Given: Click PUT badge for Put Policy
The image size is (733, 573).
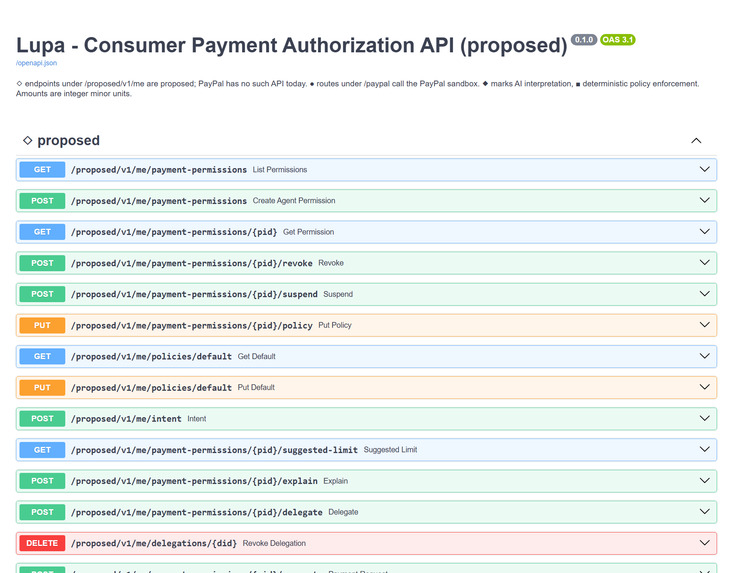Looking at the screenshot, I should (42, 325).
